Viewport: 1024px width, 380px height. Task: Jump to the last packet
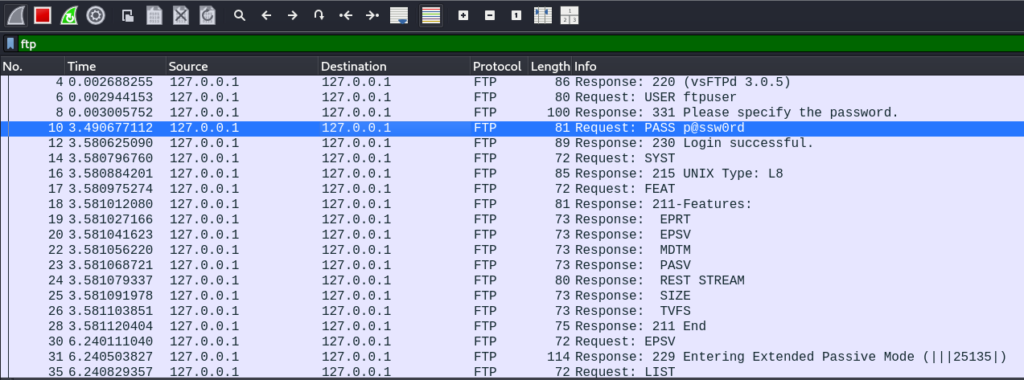point(372,15)
